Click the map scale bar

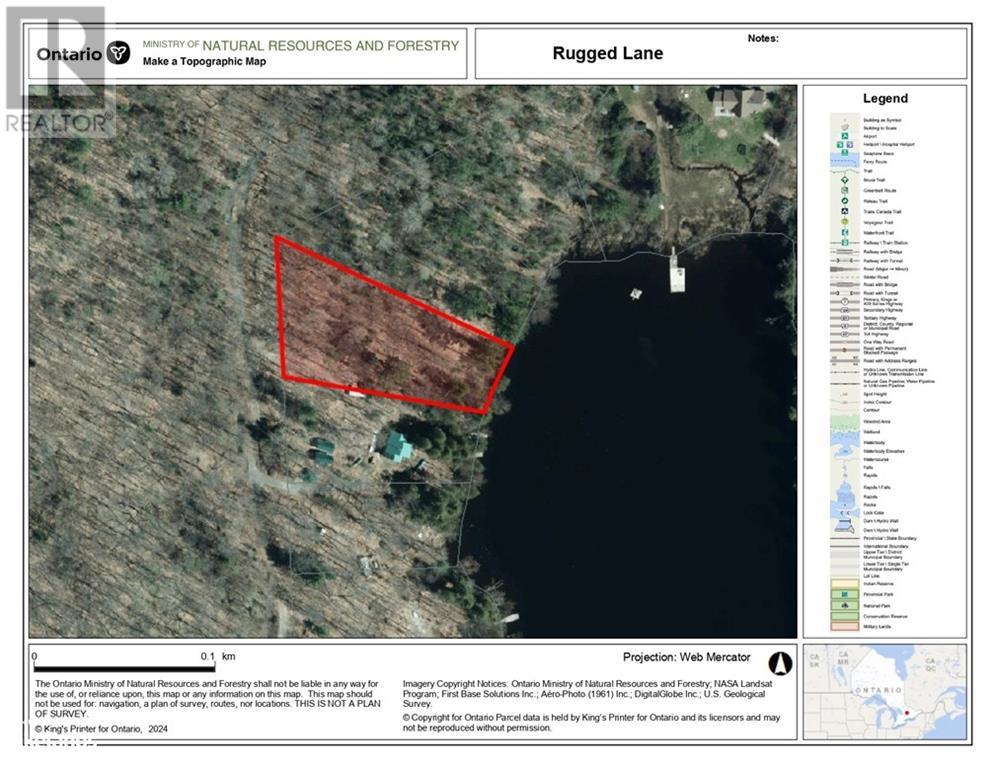click(x=124, y=668)
